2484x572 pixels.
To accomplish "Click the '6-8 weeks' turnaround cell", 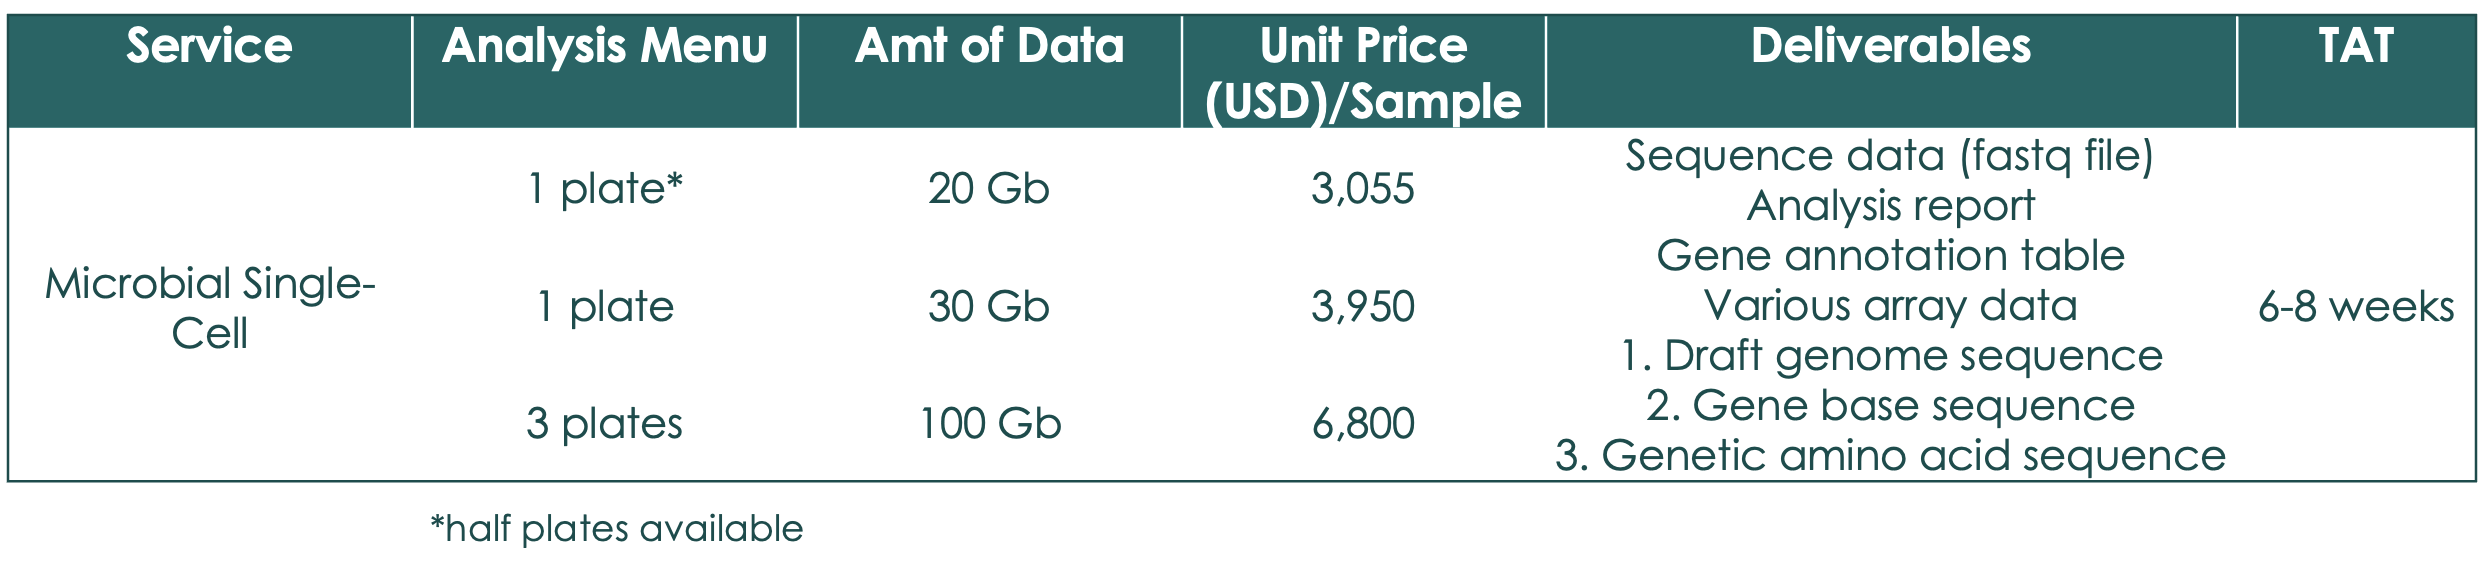I will (x=2356, y=307).
